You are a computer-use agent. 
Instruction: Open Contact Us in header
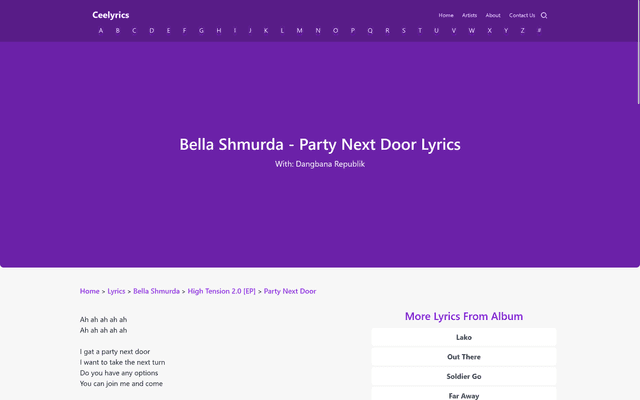(522, 15)
